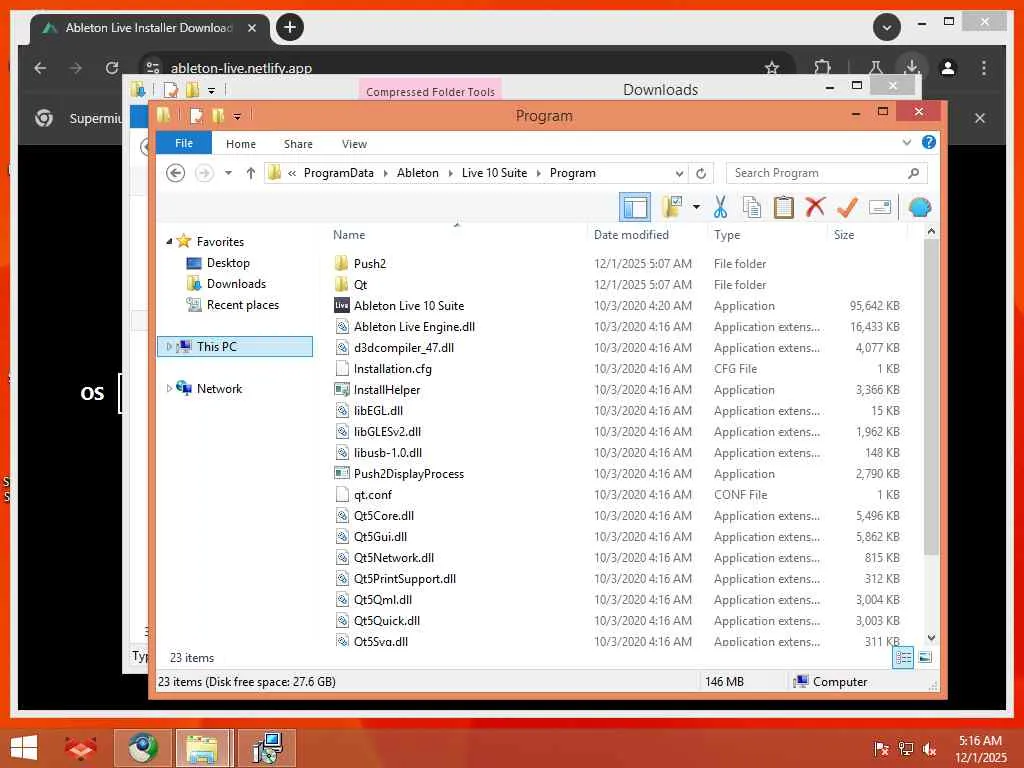
Task: Expand the Network tree node
Action: tap(169, 389)
